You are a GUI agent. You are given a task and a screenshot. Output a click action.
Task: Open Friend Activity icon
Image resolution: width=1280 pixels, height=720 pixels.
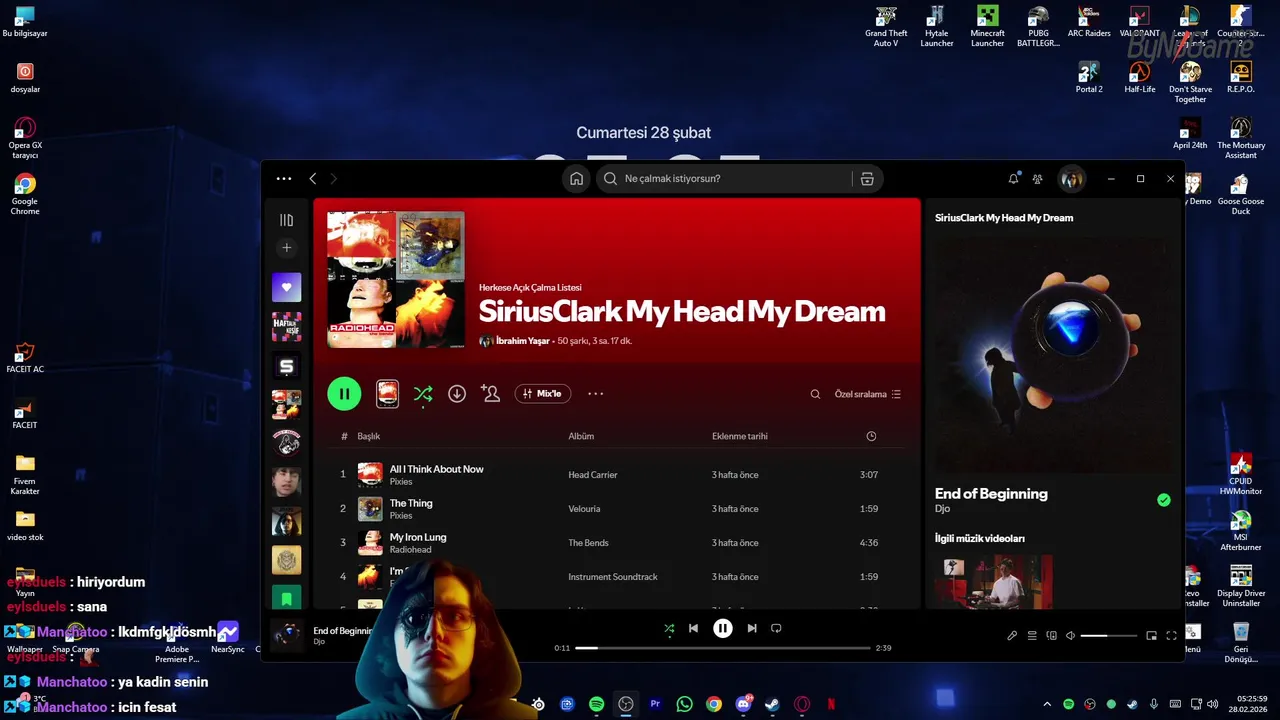tap(1038, 179)
